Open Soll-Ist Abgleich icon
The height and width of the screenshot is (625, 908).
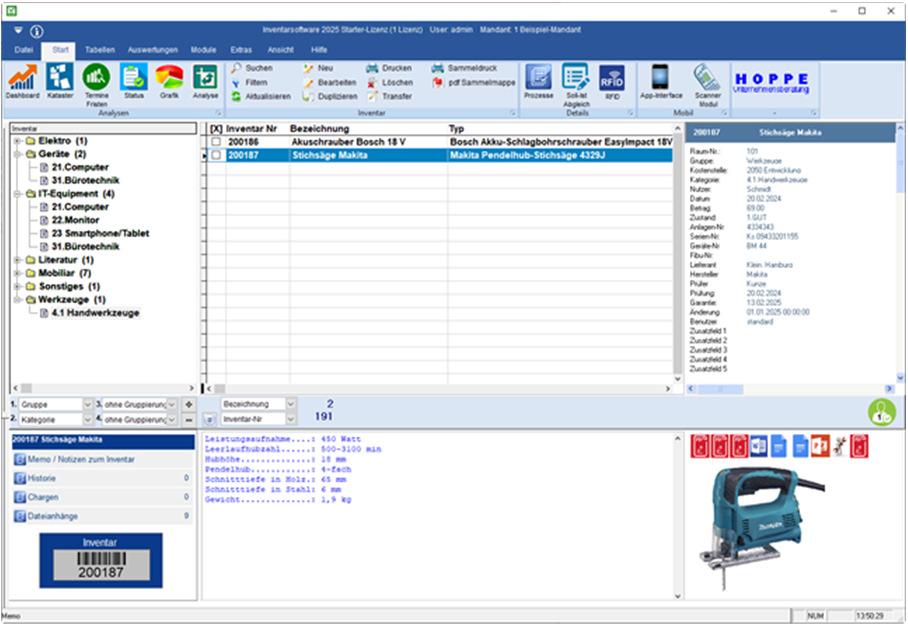[576, 85]
